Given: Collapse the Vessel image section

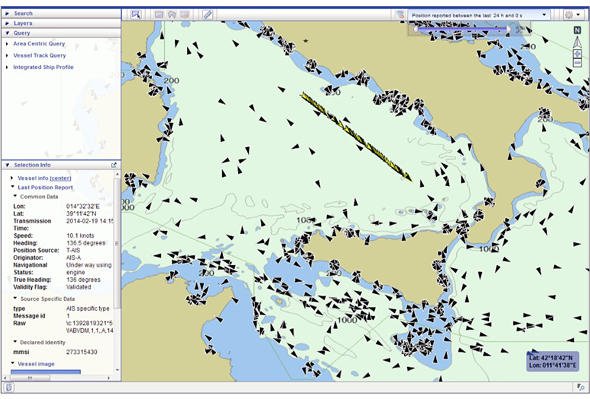Looking at the screenshot, I should click(12, 364).
